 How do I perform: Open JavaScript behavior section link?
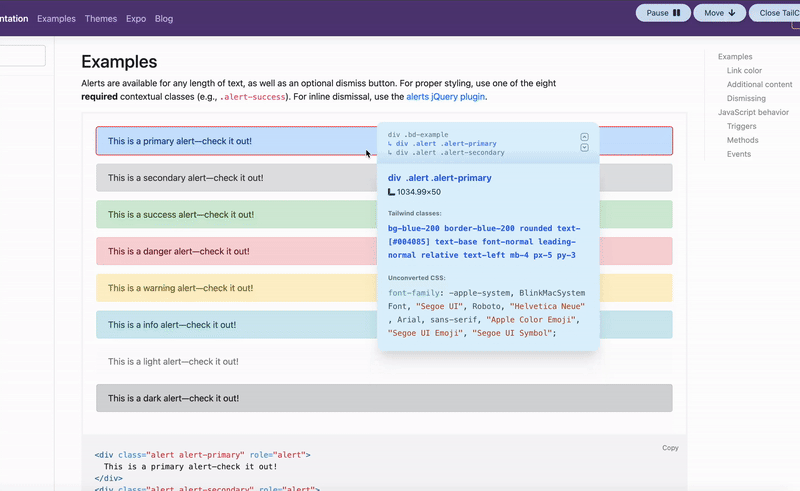753,113
